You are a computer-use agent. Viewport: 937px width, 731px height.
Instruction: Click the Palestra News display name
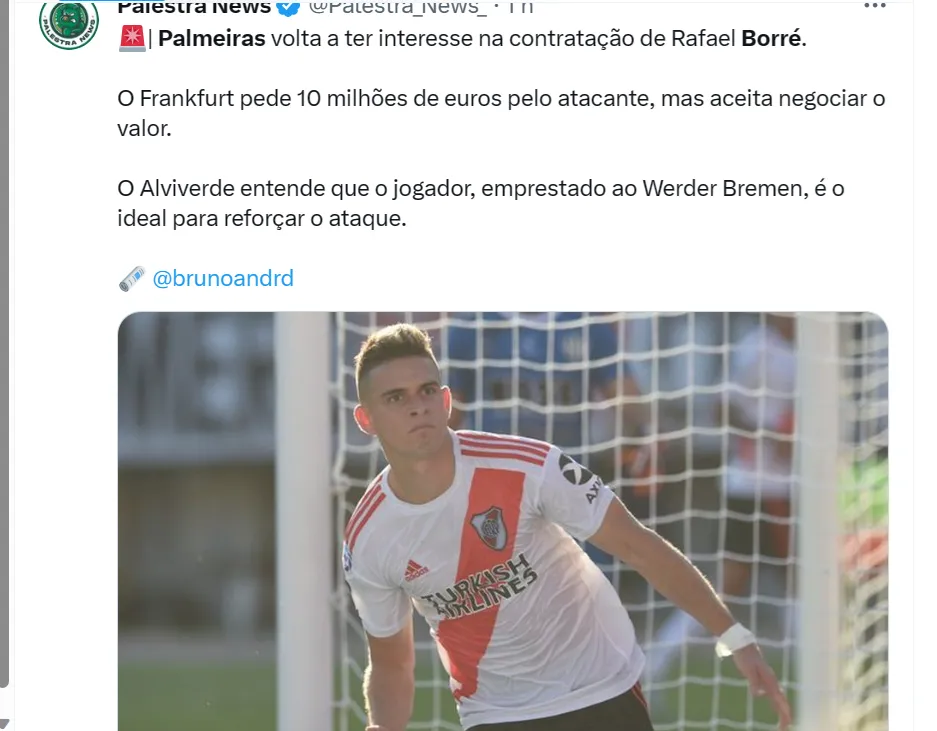[x=194, y=7]
